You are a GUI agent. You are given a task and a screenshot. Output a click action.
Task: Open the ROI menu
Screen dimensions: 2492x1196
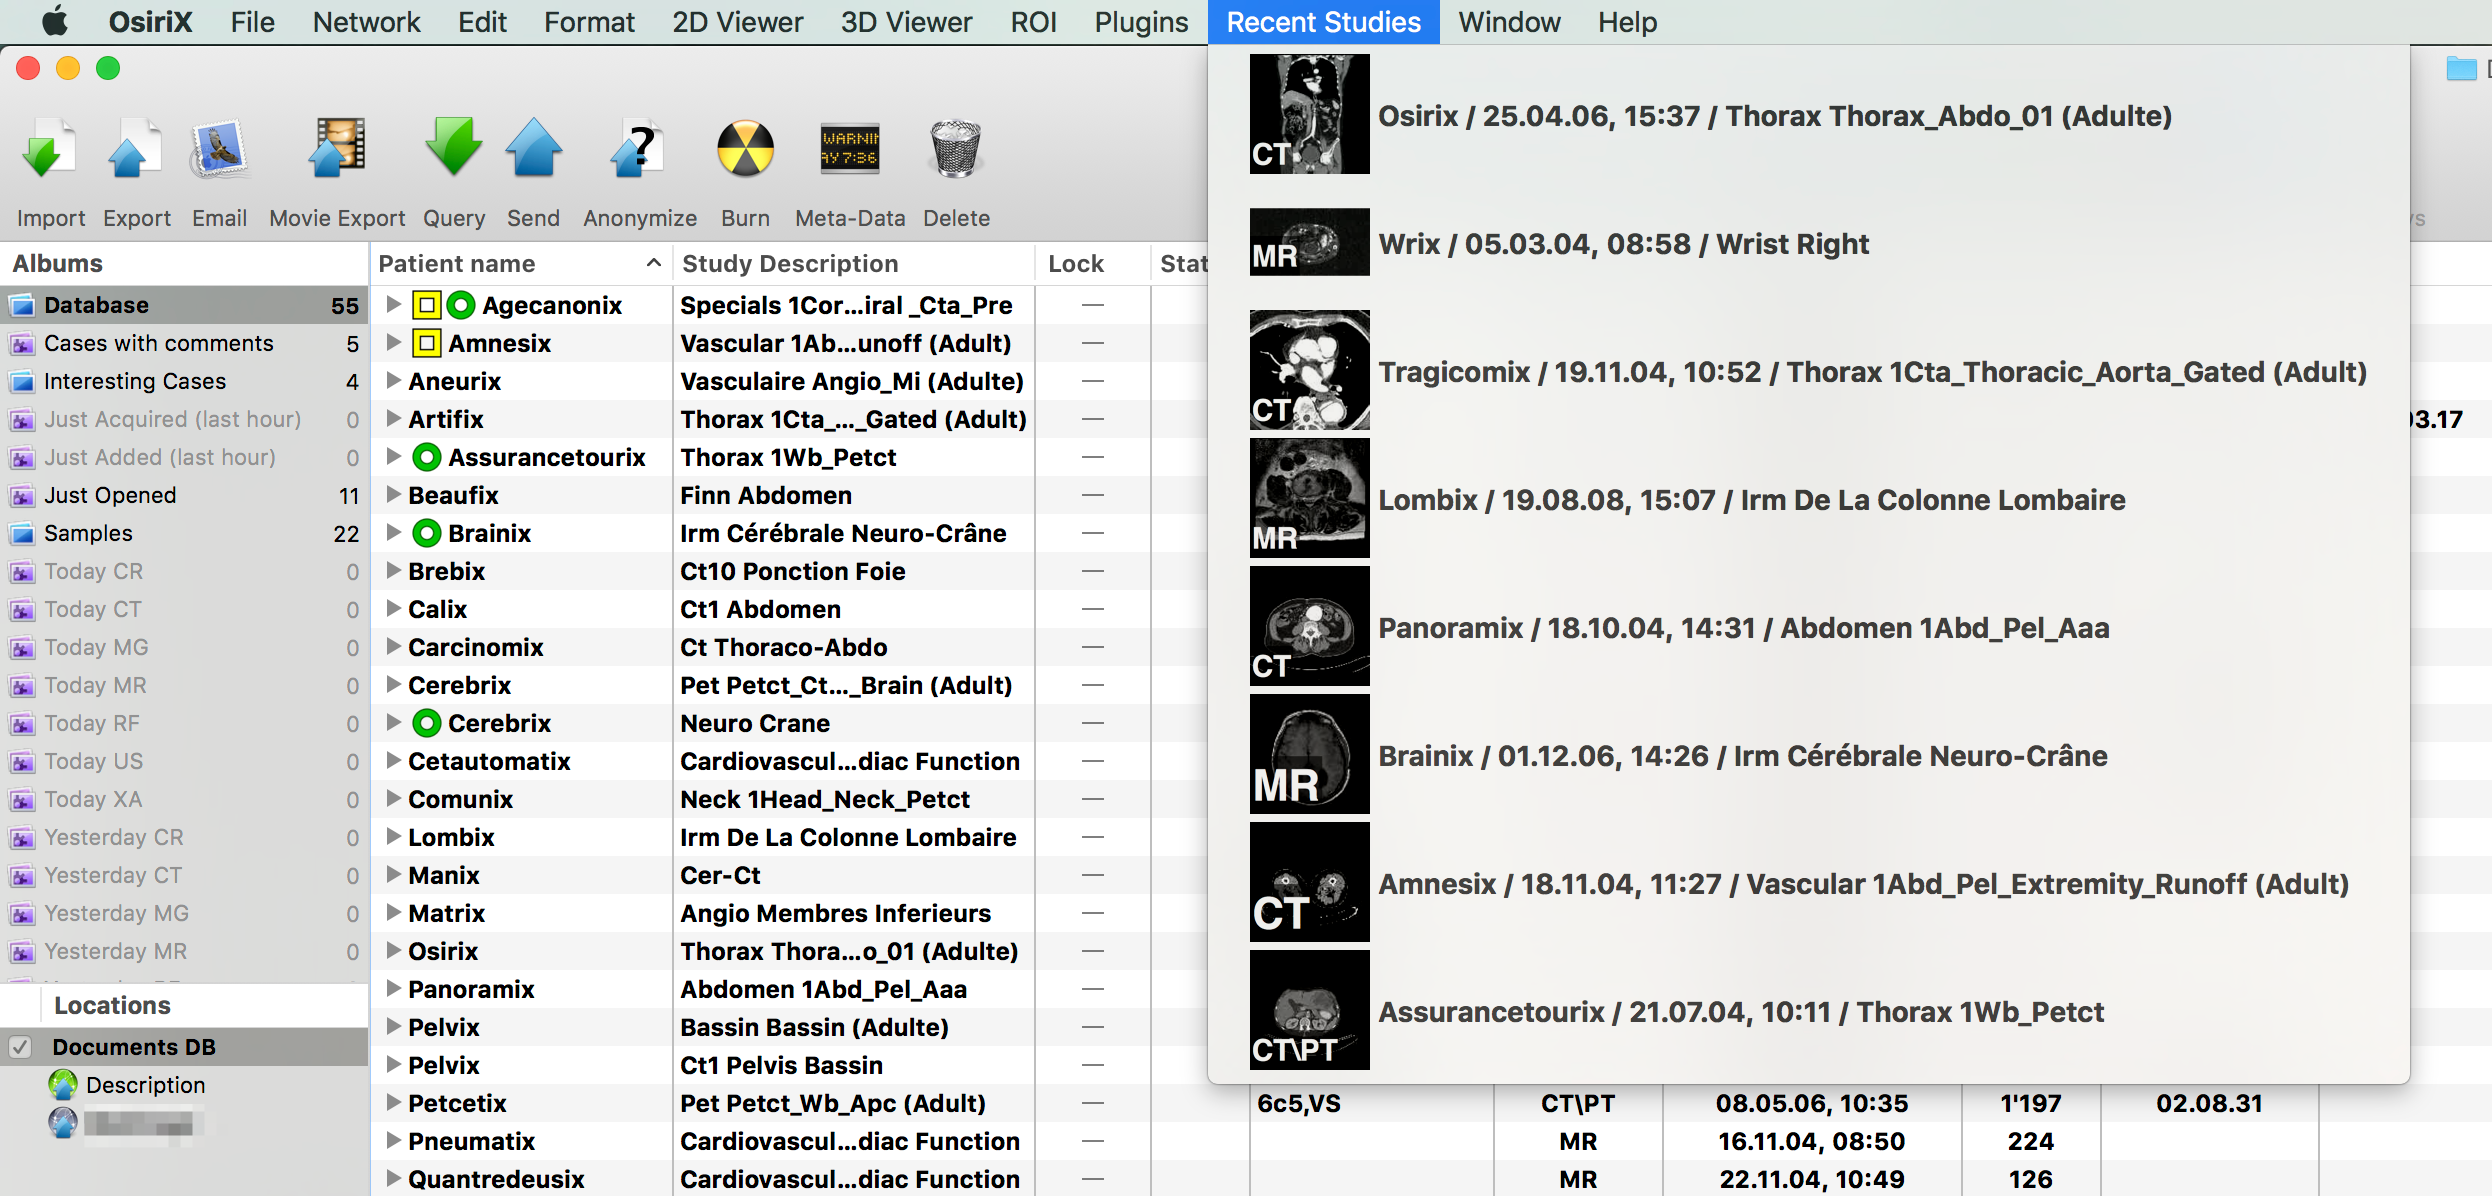point(1033,22)
